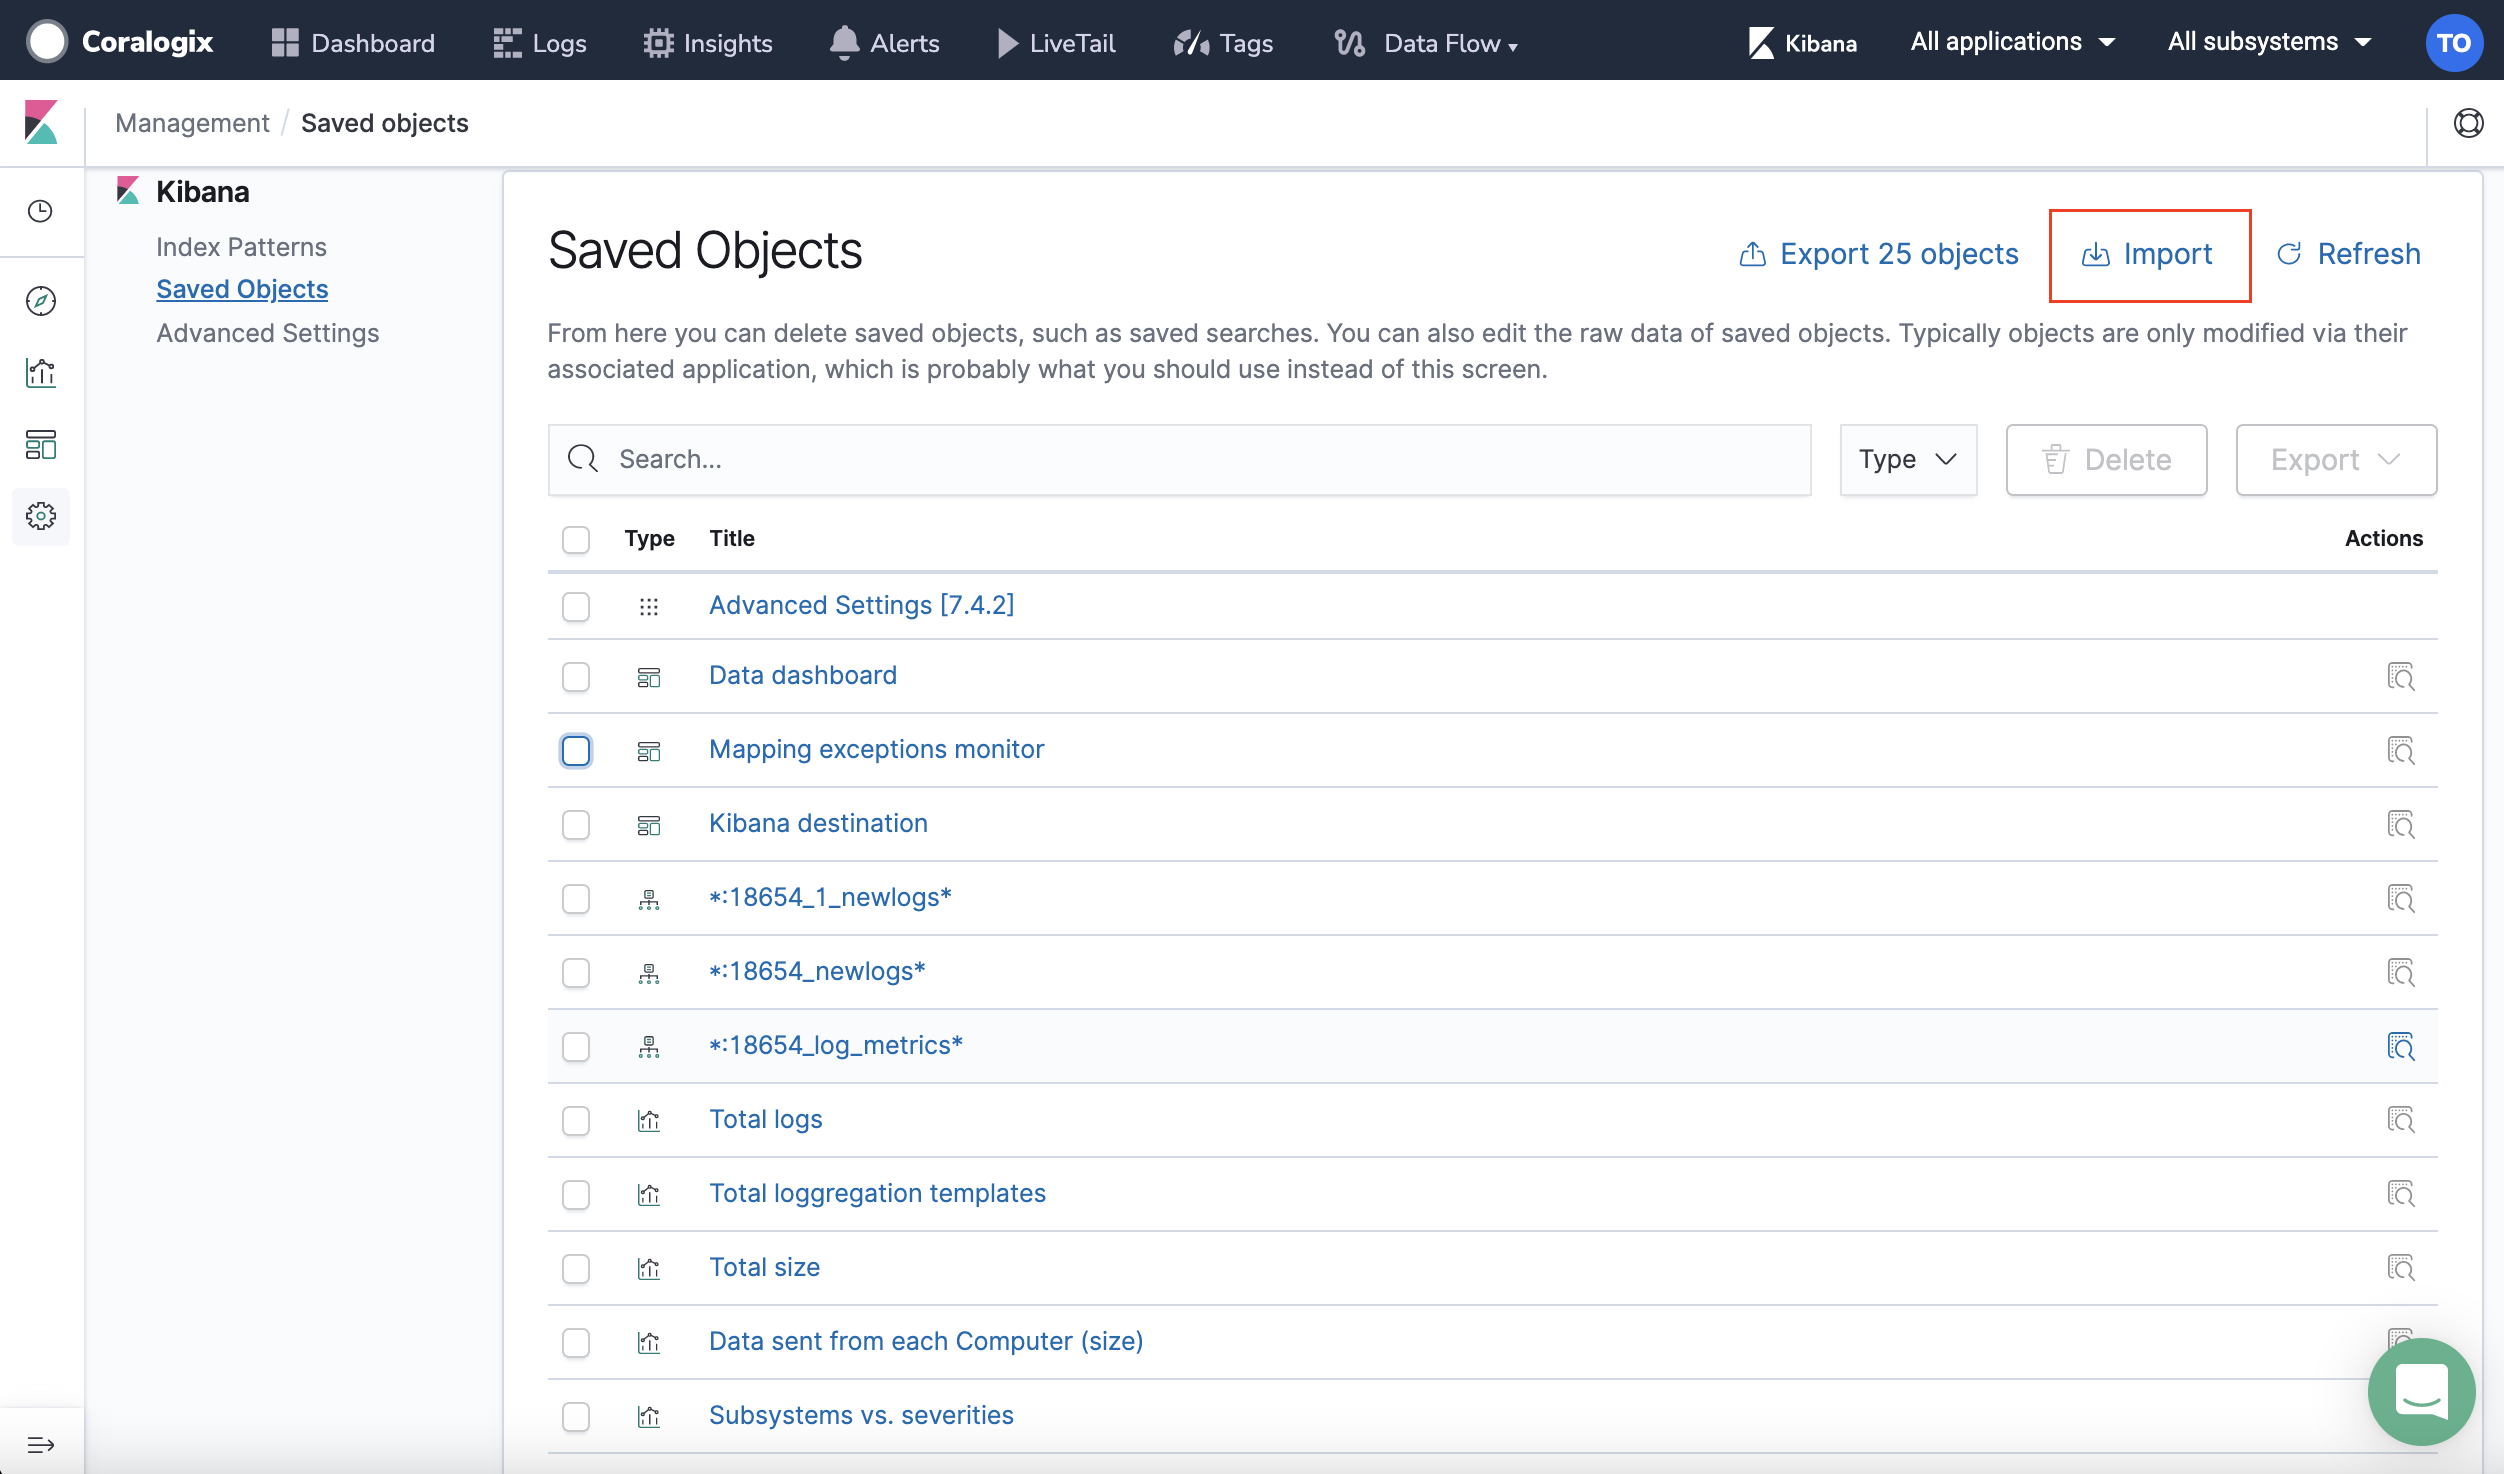Inspect relationships for *:18654_1_newlogs*
2504x1474 pixels.
tap(2401, 899)
